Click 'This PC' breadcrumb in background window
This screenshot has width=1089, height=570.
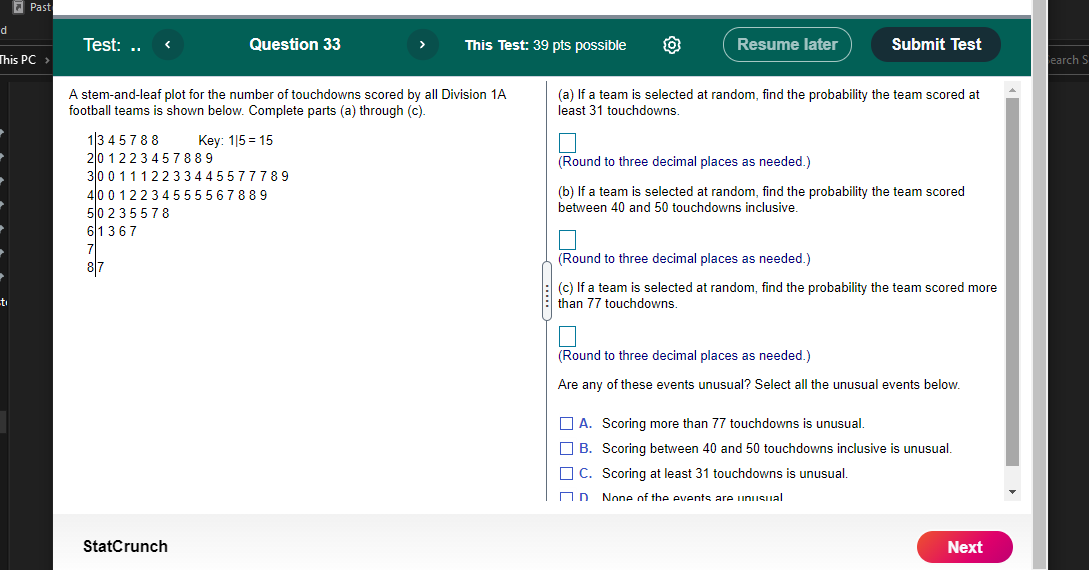(18, 60)
